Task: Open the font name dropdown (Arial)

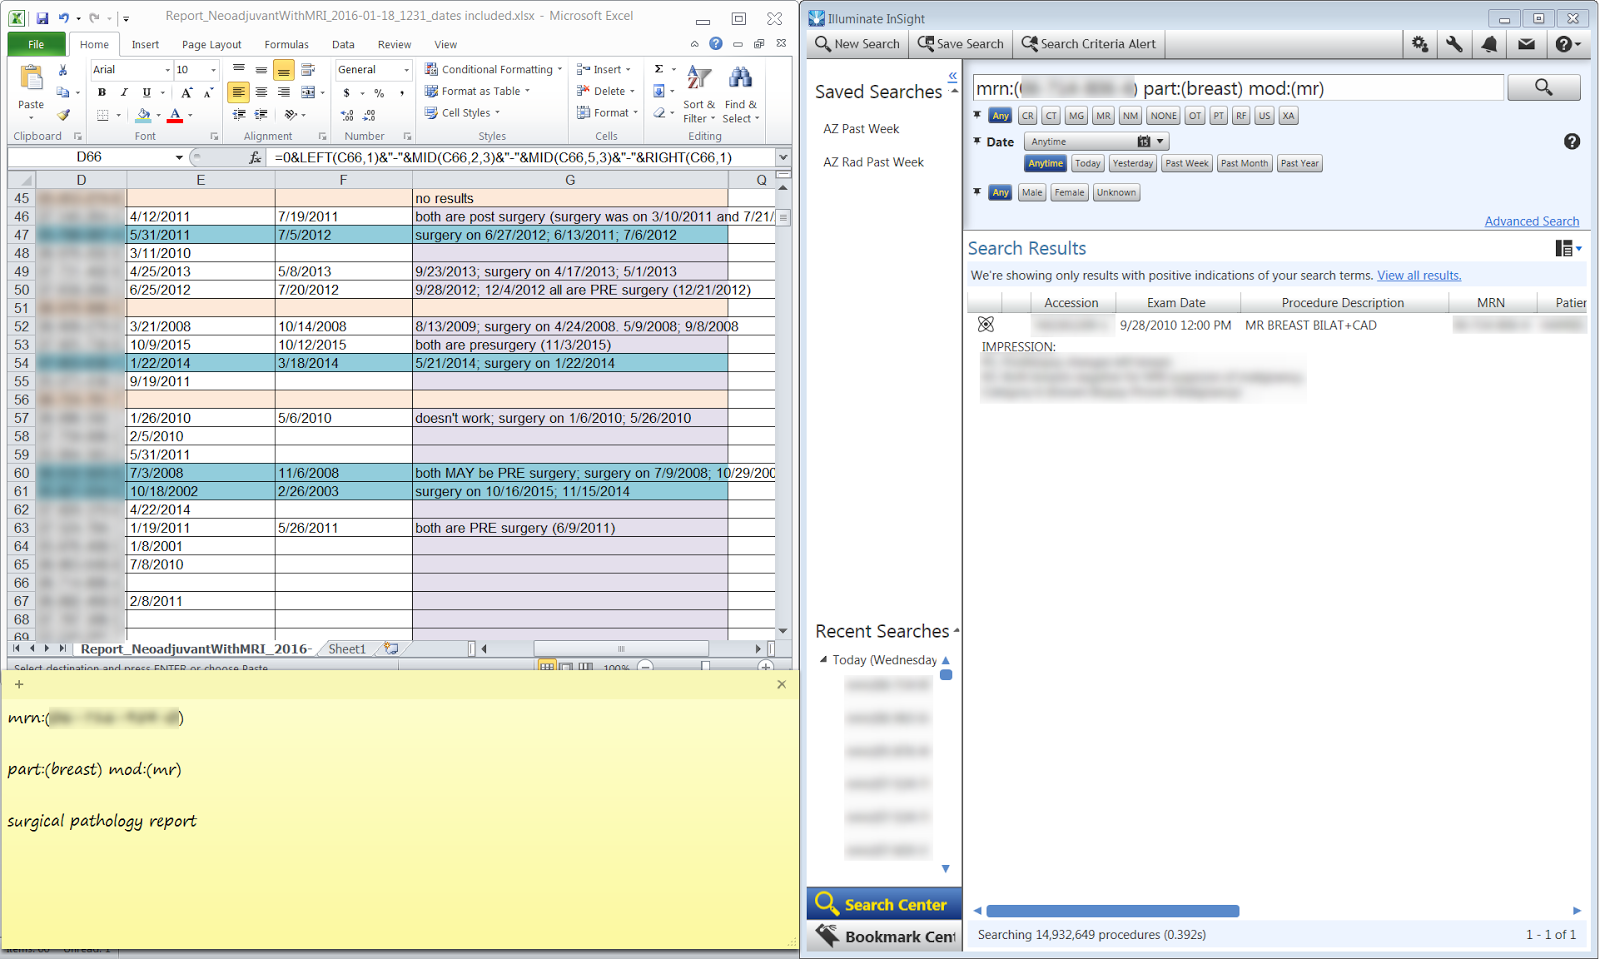Action: (167, 70)
